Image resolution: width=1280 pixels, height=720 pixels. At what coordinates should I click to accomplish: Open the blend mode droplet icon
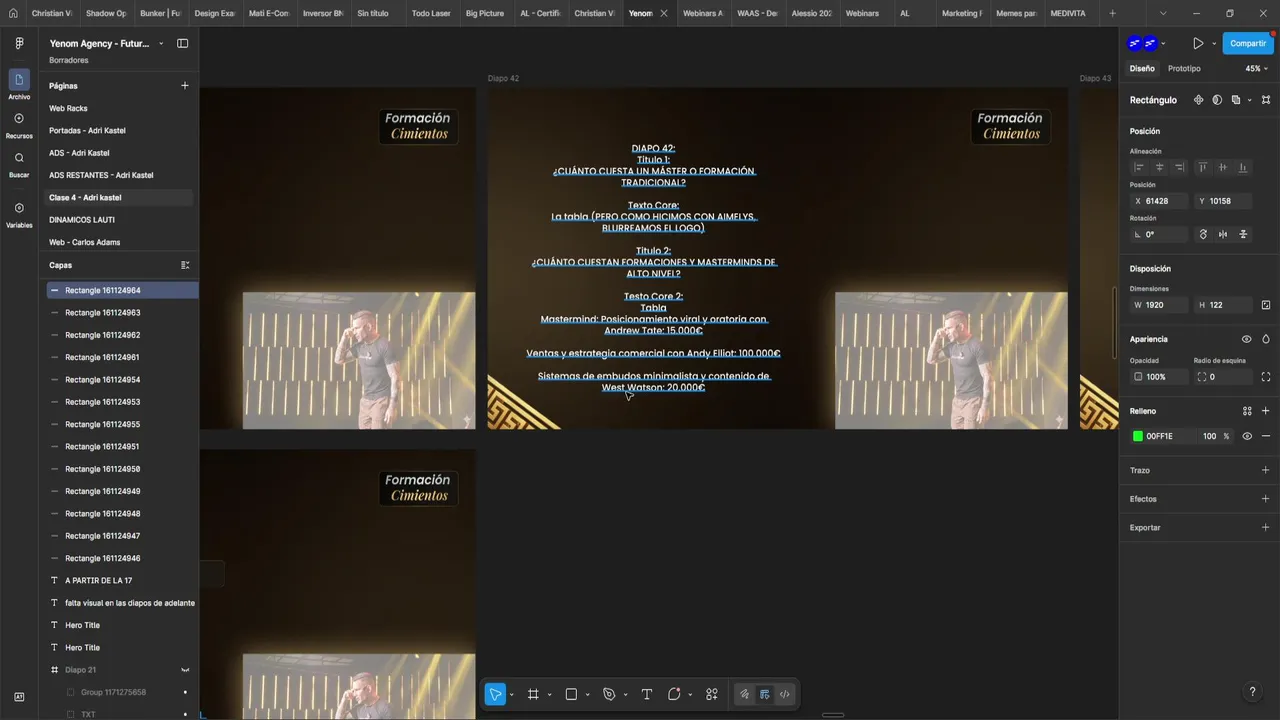(1266, 339)
